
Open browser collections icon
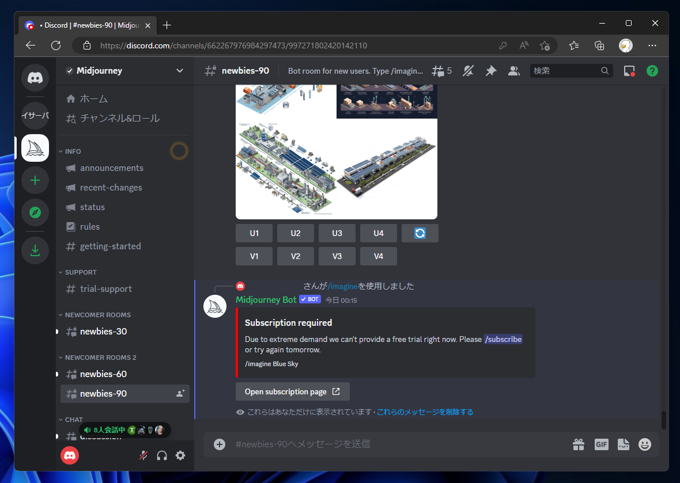(599, 46)
